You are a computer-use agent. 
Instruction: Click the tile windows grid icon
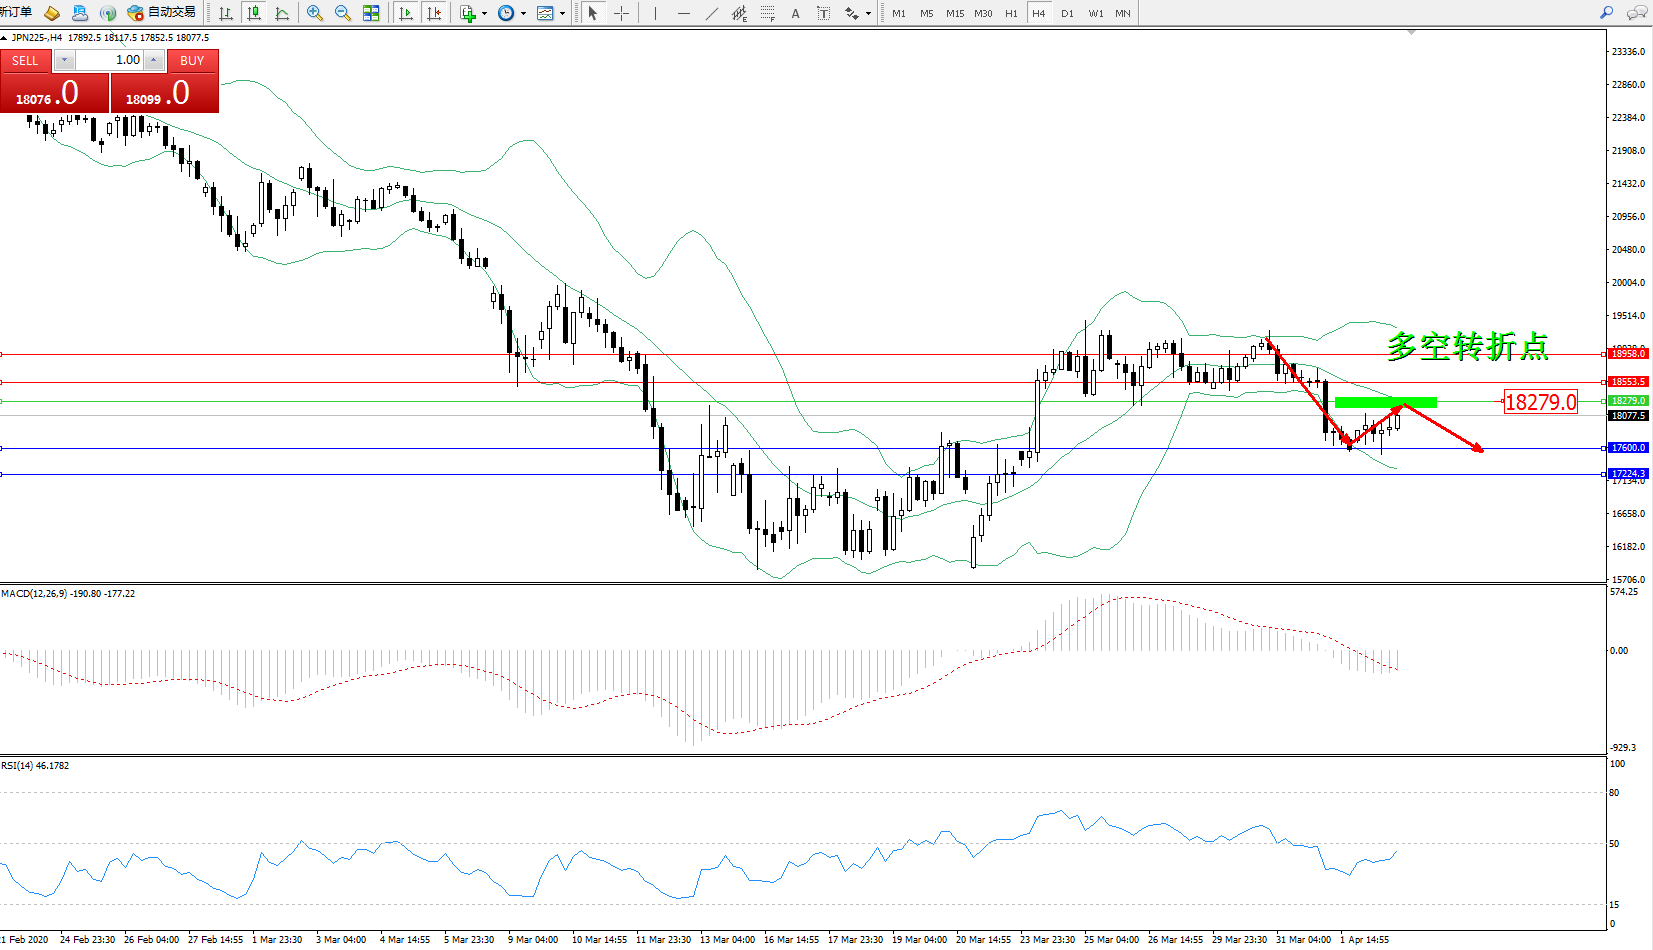coord(371,13)
